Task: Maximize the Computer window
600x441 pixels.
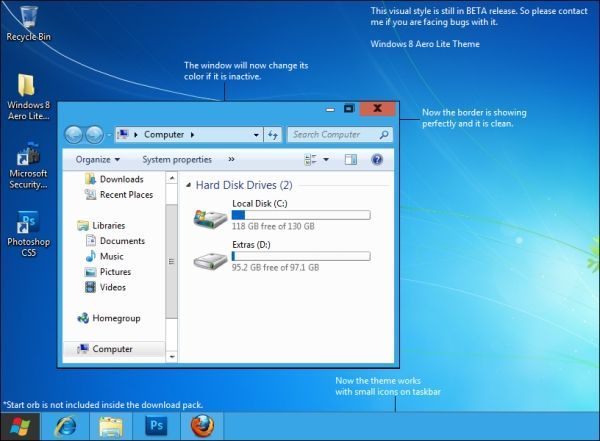Action: [349, 109]
